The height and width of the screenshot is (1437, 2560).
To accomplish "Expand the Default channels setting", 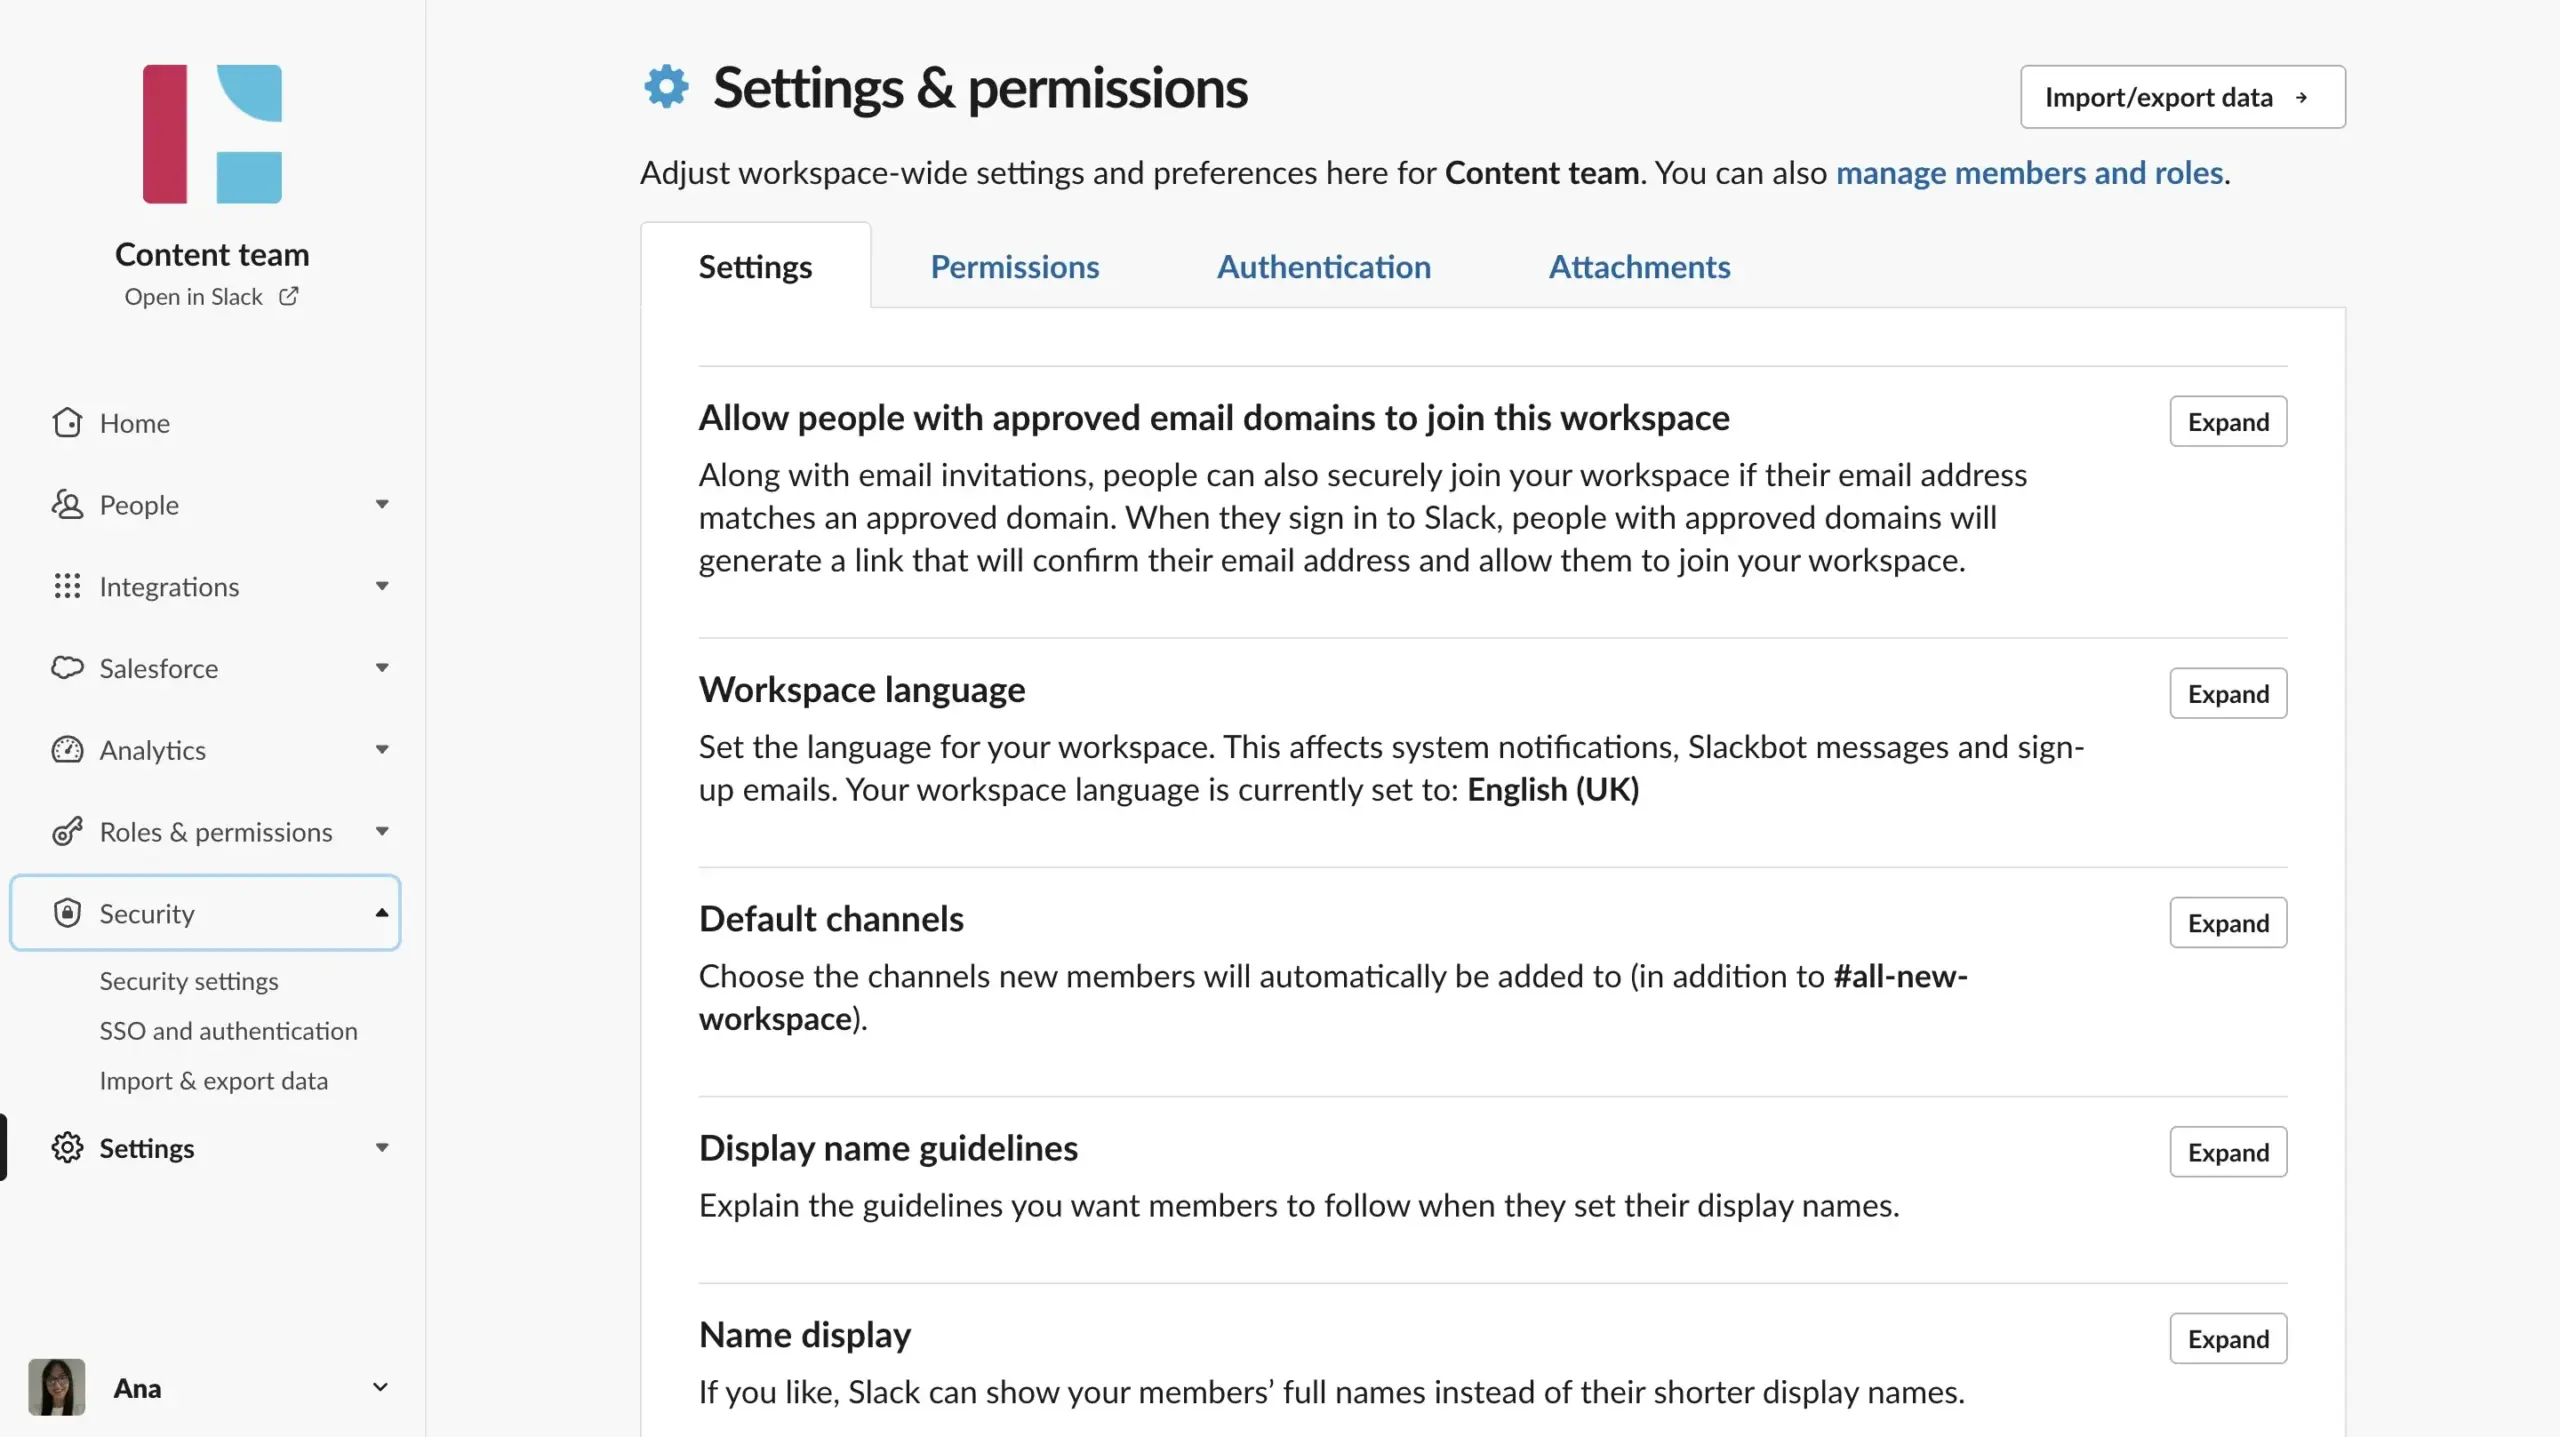I will coord(2228,923).
